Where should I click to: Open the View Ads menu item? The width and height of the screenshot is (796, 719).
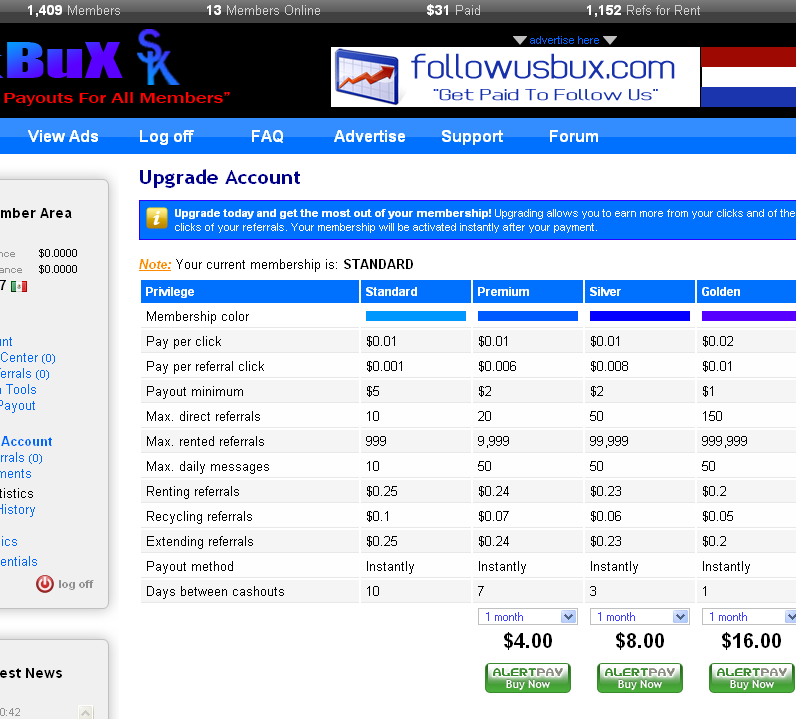[x=63, y=136]
